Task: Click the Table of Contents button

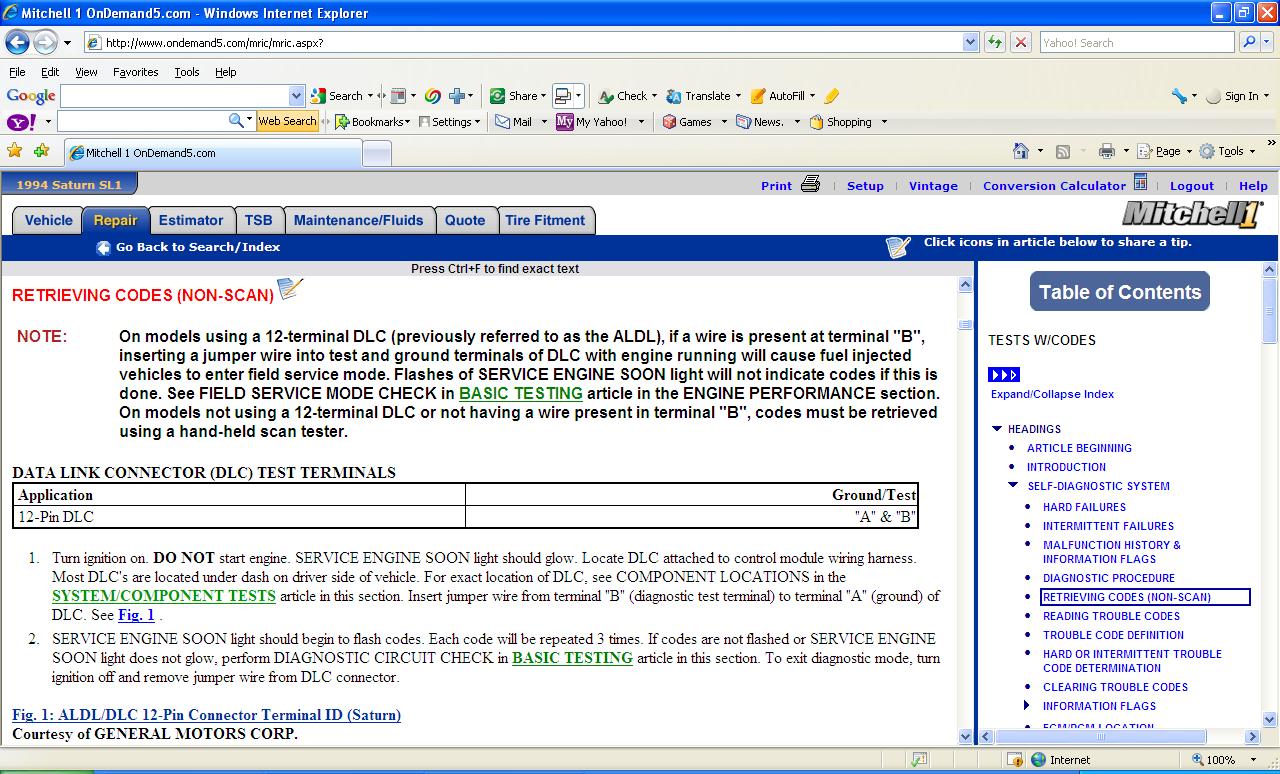Action: (x=1120, y=292)
